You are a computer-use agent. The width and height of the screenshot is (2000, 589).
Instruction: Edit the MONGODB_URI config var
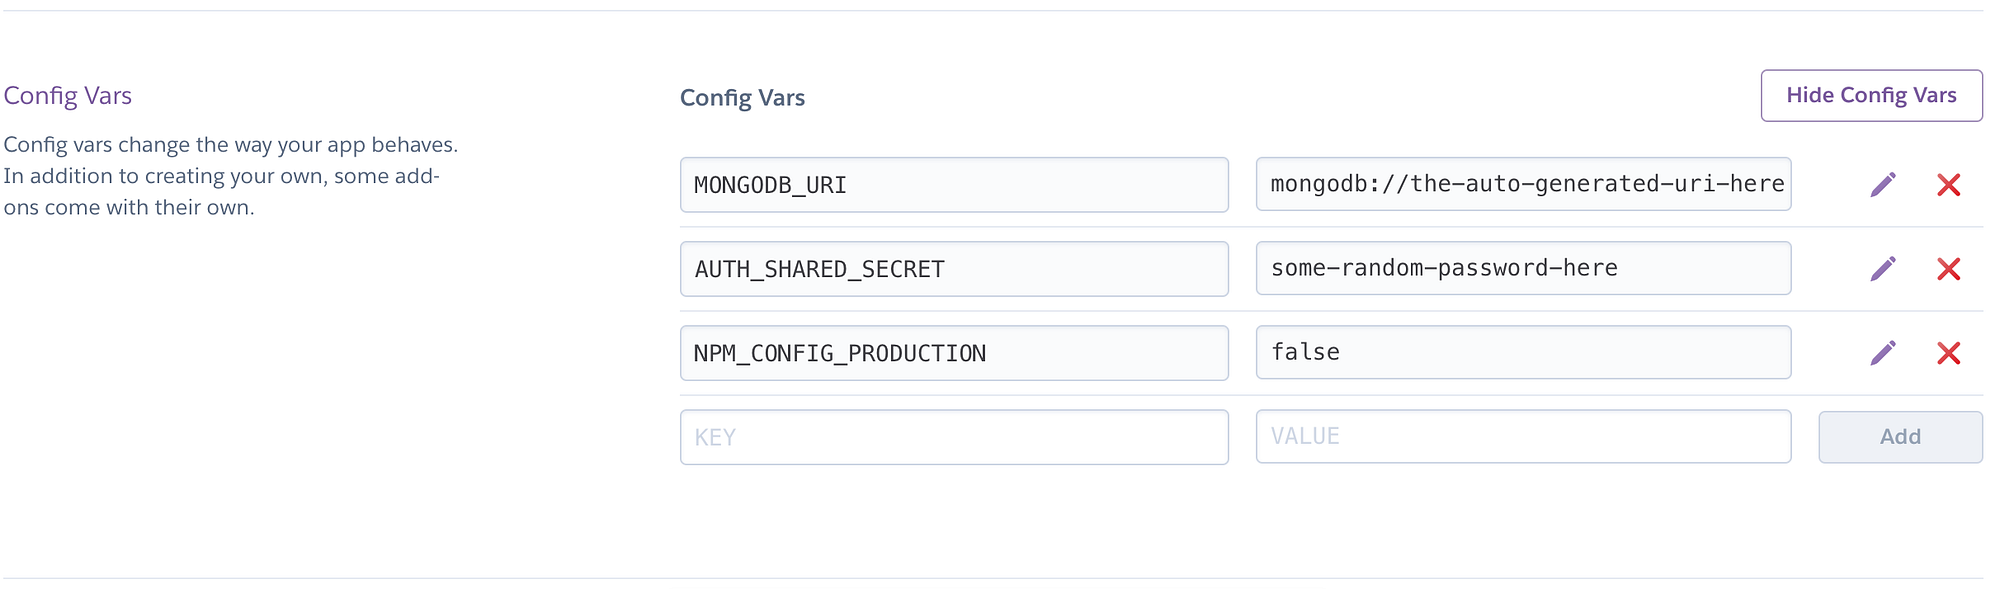[1883, 185]
